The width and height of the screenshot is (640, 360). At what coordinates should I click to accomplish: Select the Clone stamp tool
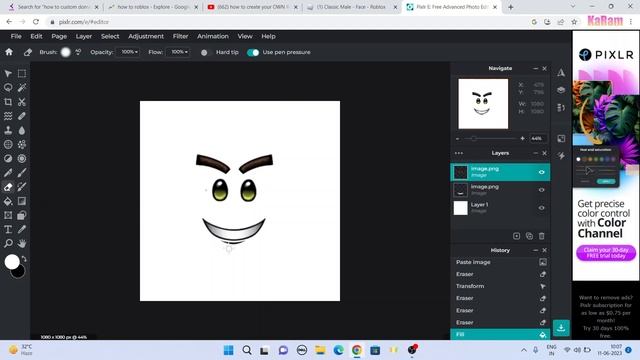(8, 130)
